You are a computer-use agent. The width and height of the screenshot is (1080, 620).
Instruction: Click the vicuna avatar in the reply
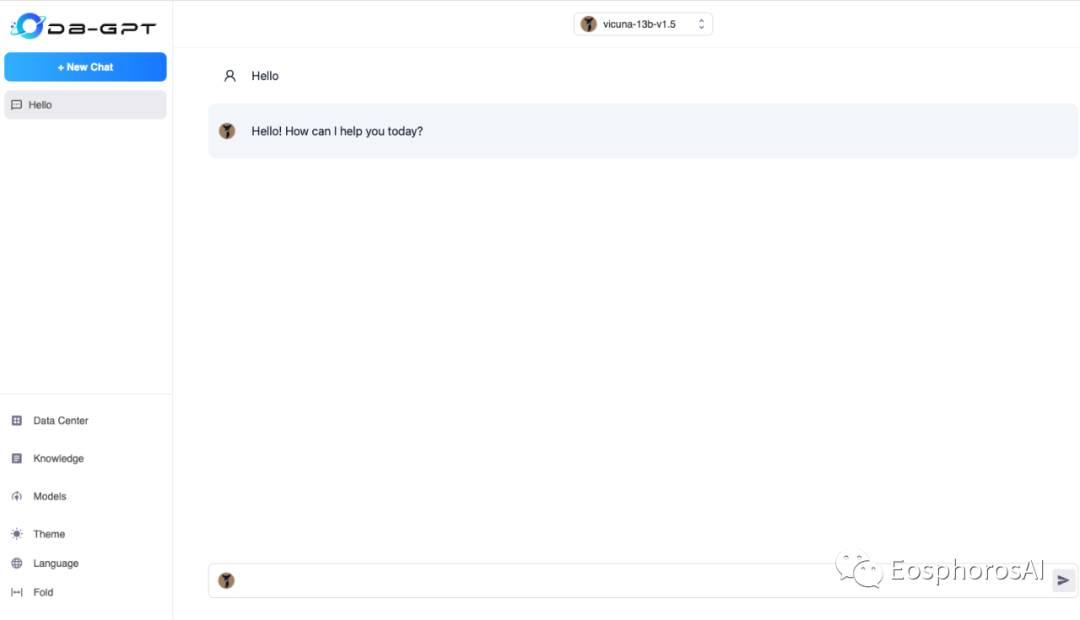pyautogui.click(x=227, y=131)
